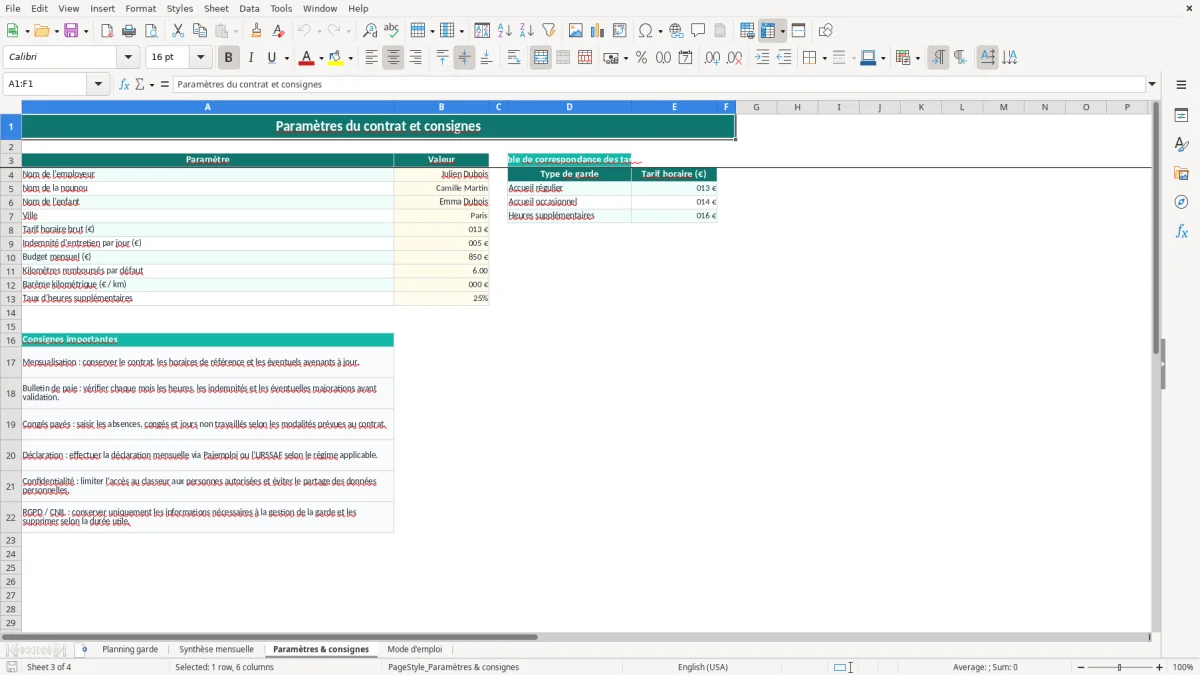Click the Split Window icon
This screenshot has width=1200, height=675.
click(x=798, y=31)
